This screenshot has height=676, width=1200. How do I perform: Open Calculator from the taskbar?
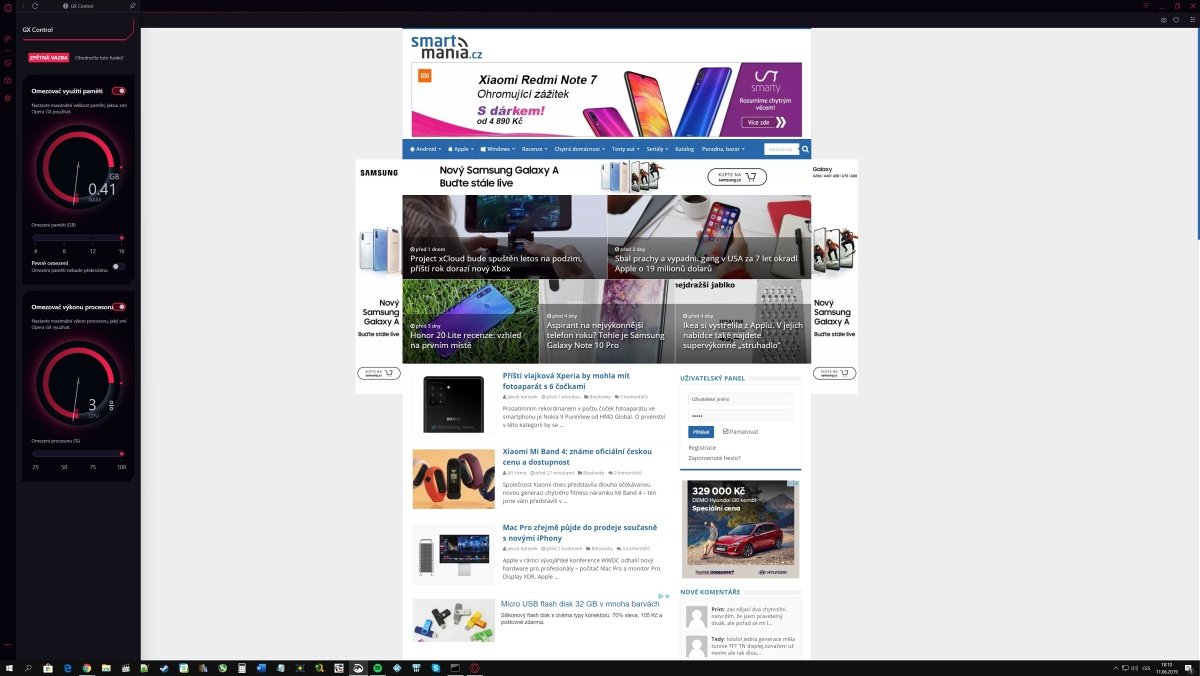(x=242, y=667)
